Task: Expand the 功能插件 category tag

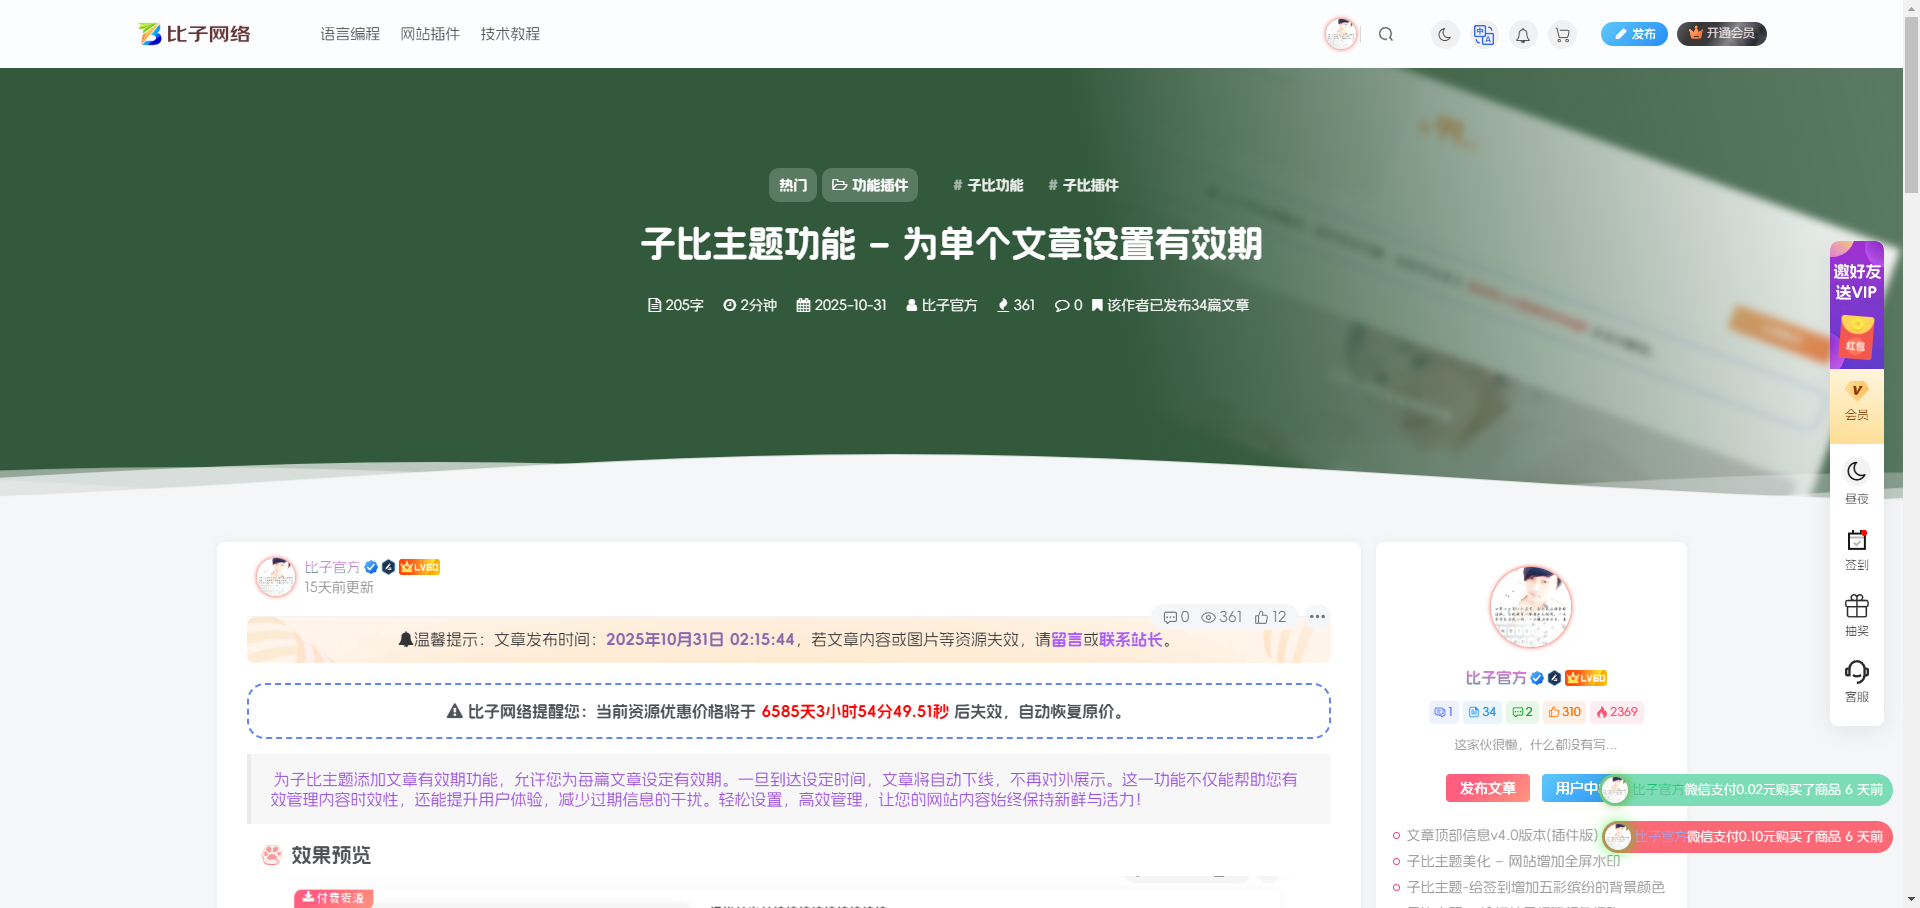Action: click(869, 185)
